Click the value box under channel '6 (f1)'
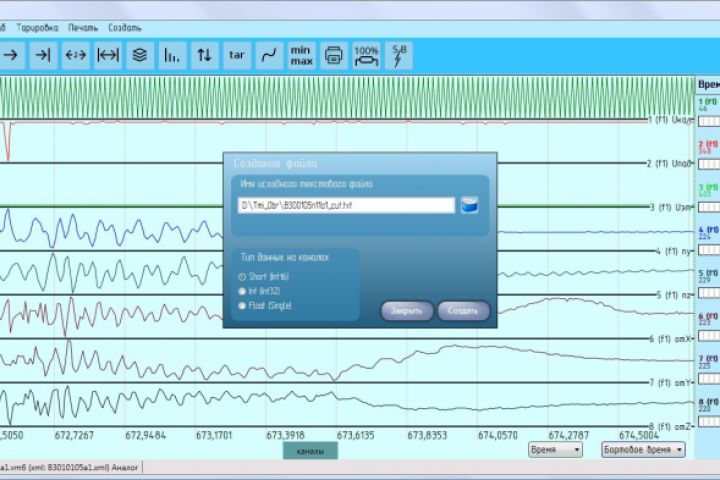The image size is (720, 480). (x=709, y=336)
